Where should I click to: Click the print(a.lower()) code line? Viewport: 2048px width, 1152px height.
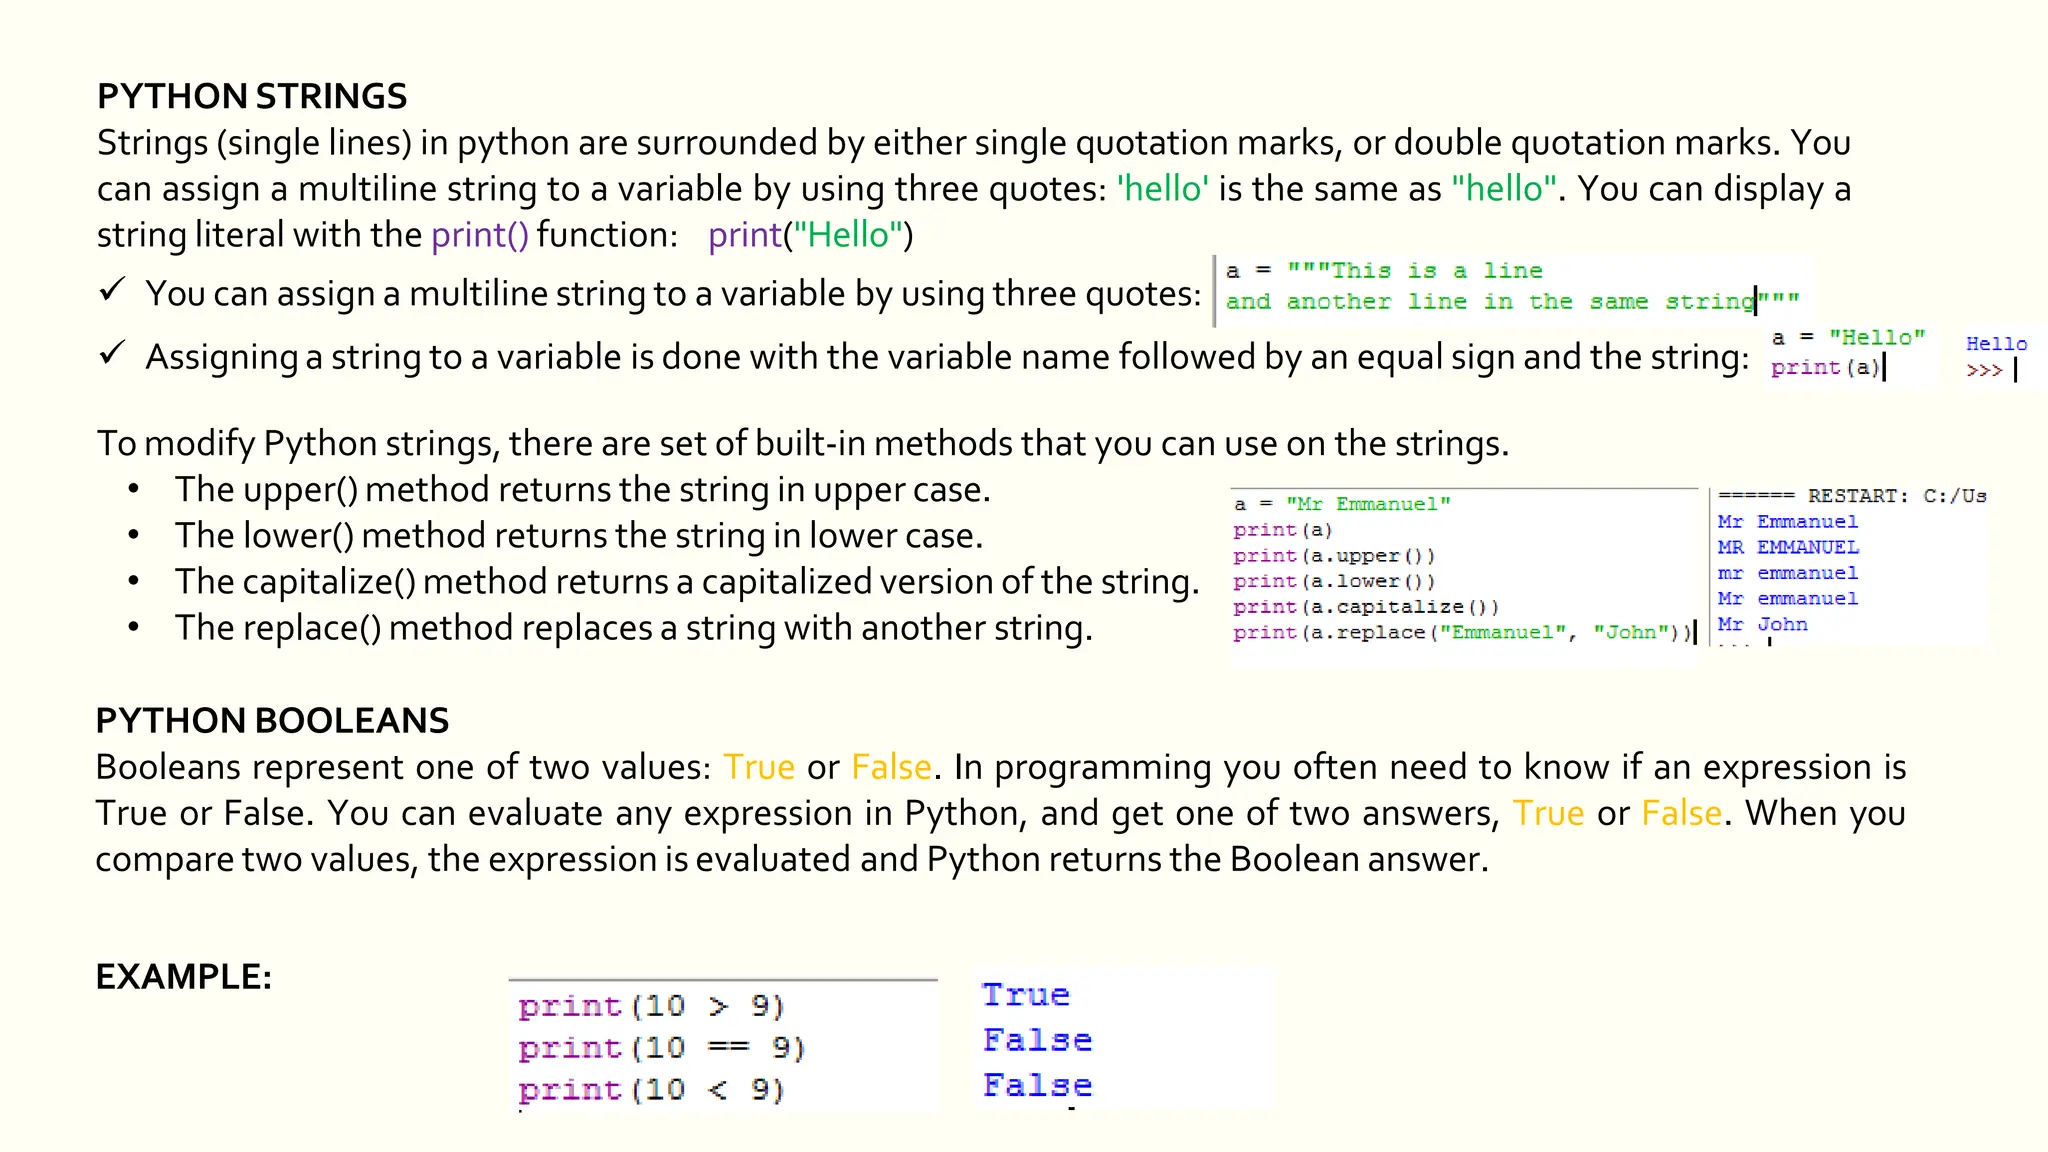(x=1334, y=581)
